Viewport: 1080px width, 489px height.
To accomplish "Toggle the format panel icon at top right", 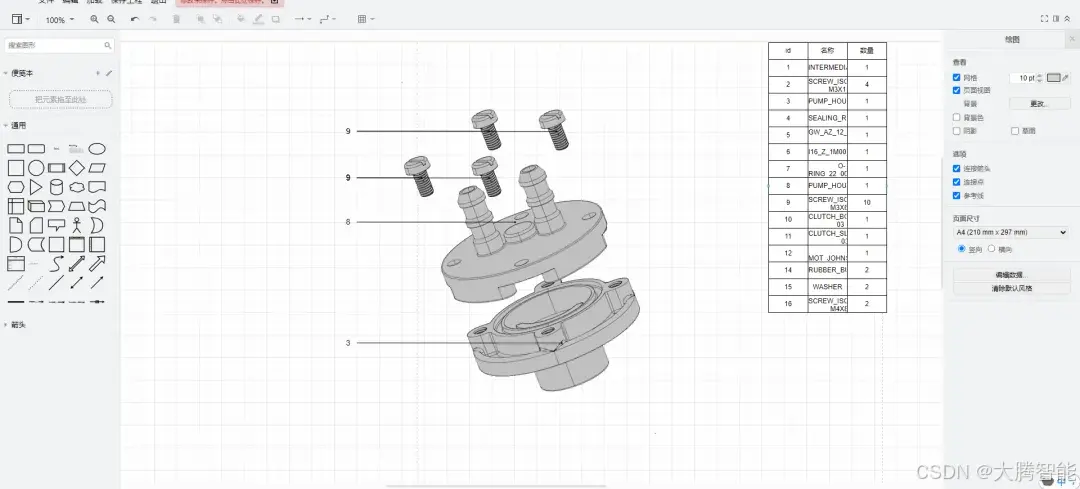I will [x=1056, y=19].
